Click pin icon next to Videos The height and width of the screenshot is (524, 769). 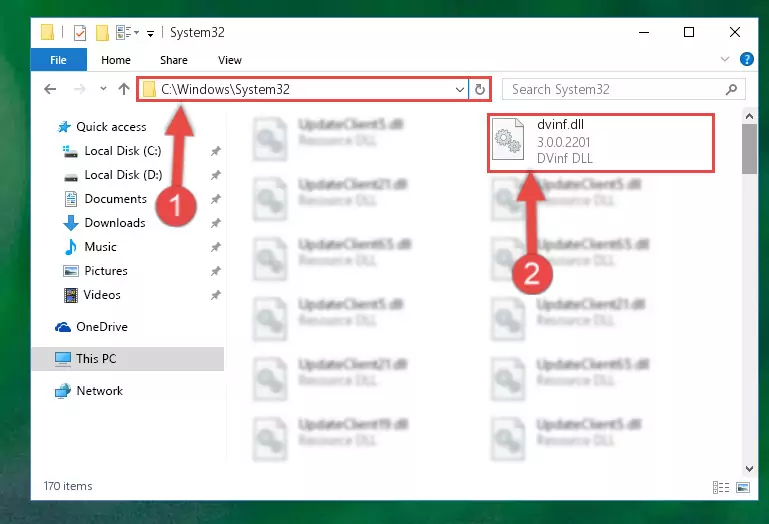tap(215, 295)
